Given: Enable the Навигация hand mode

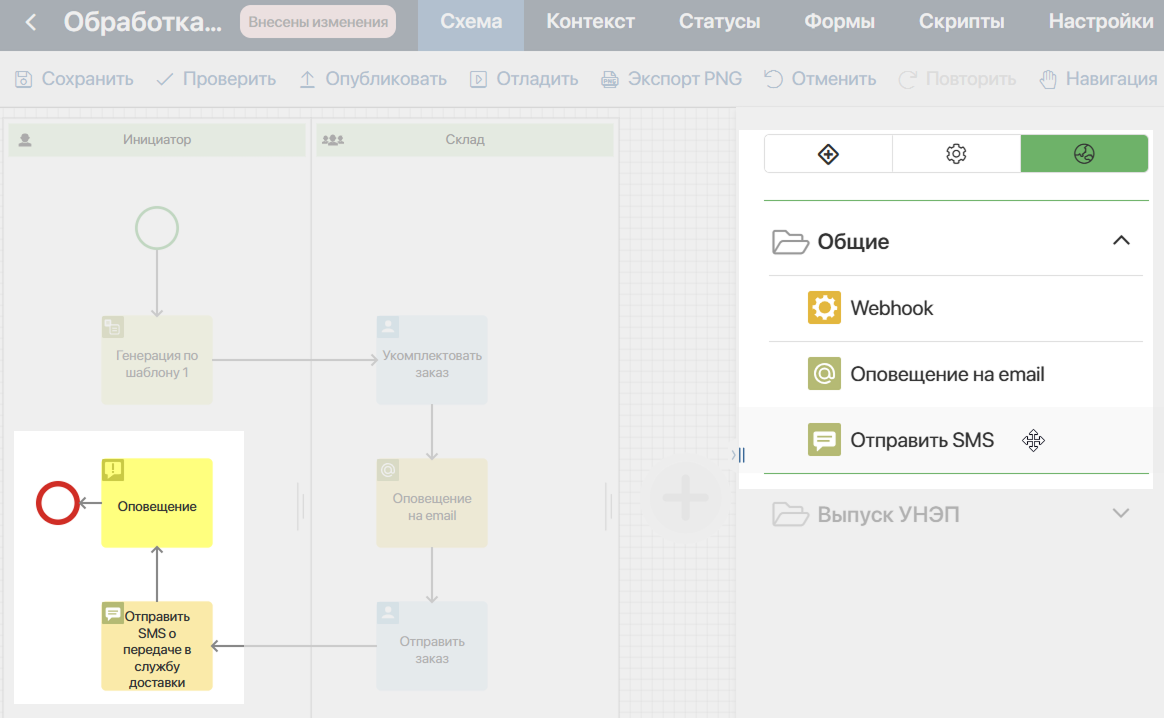Looking at the screenshot, I should (x=1098, y=79).
